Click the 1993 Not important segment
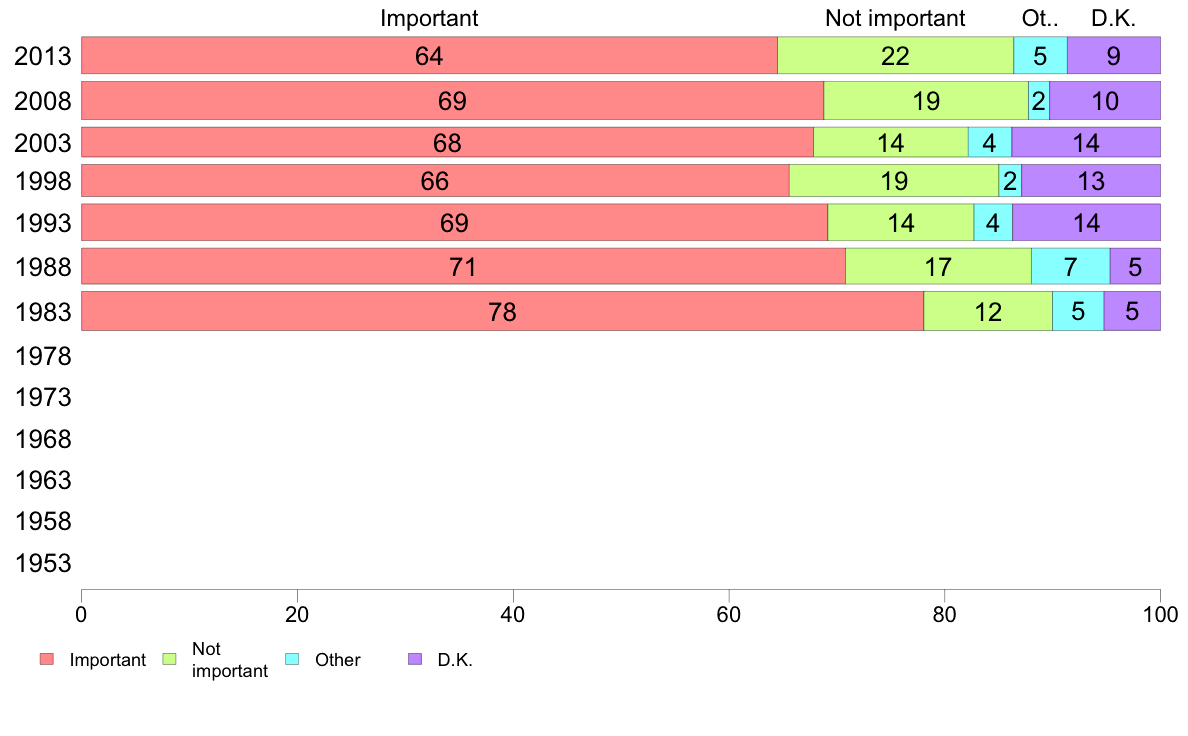The width and height of the screenshot is (1188, 736). [900, 222]
